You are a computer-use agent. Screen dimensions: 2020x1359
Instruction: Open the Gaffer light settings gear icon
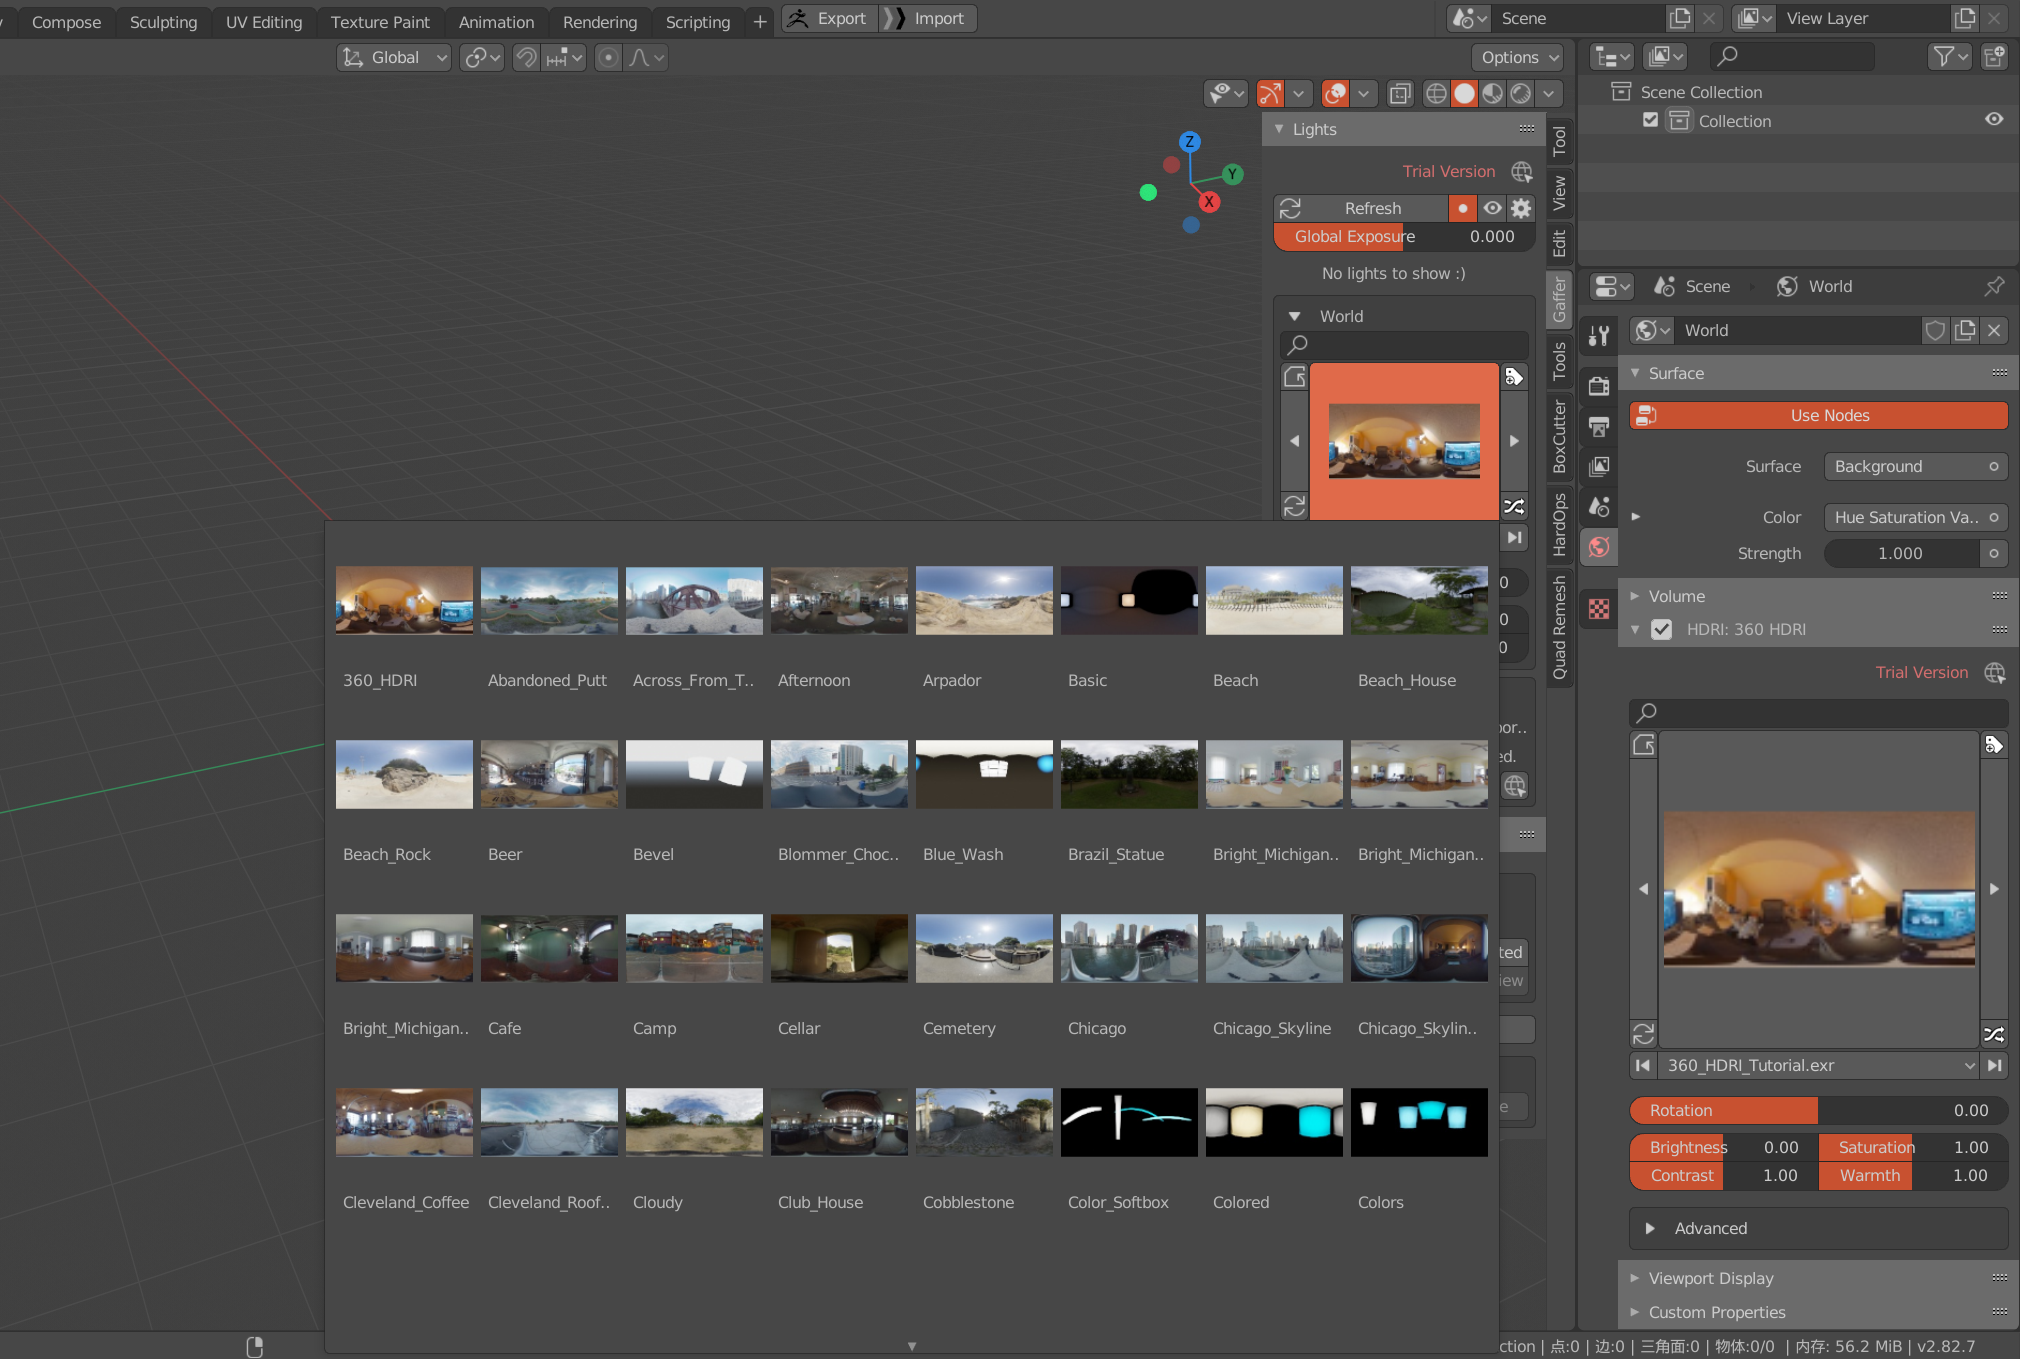[x=1521, y=207]
